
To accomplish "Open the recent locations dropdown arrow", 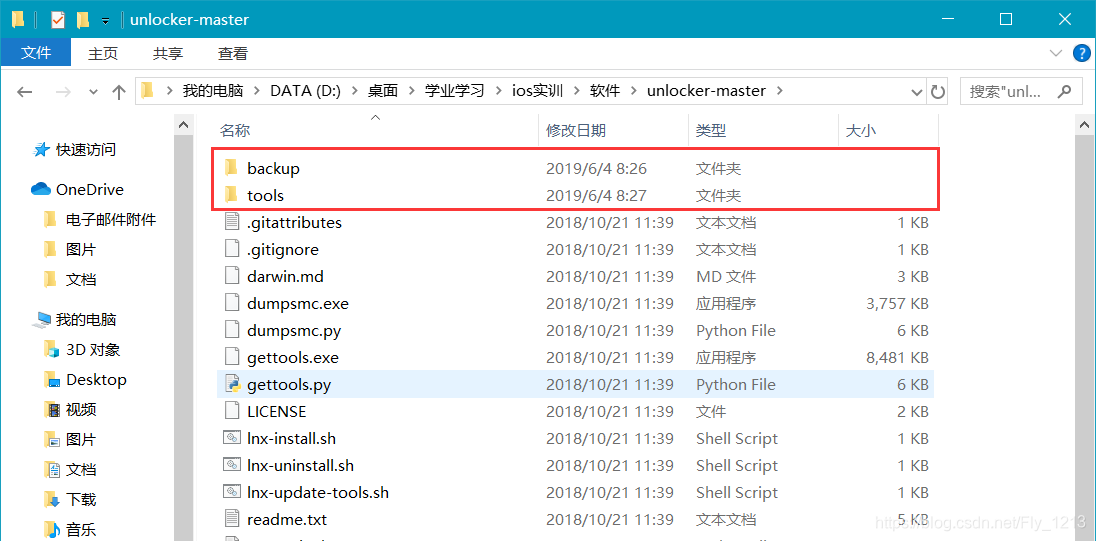I will click(x=94, y=92).
